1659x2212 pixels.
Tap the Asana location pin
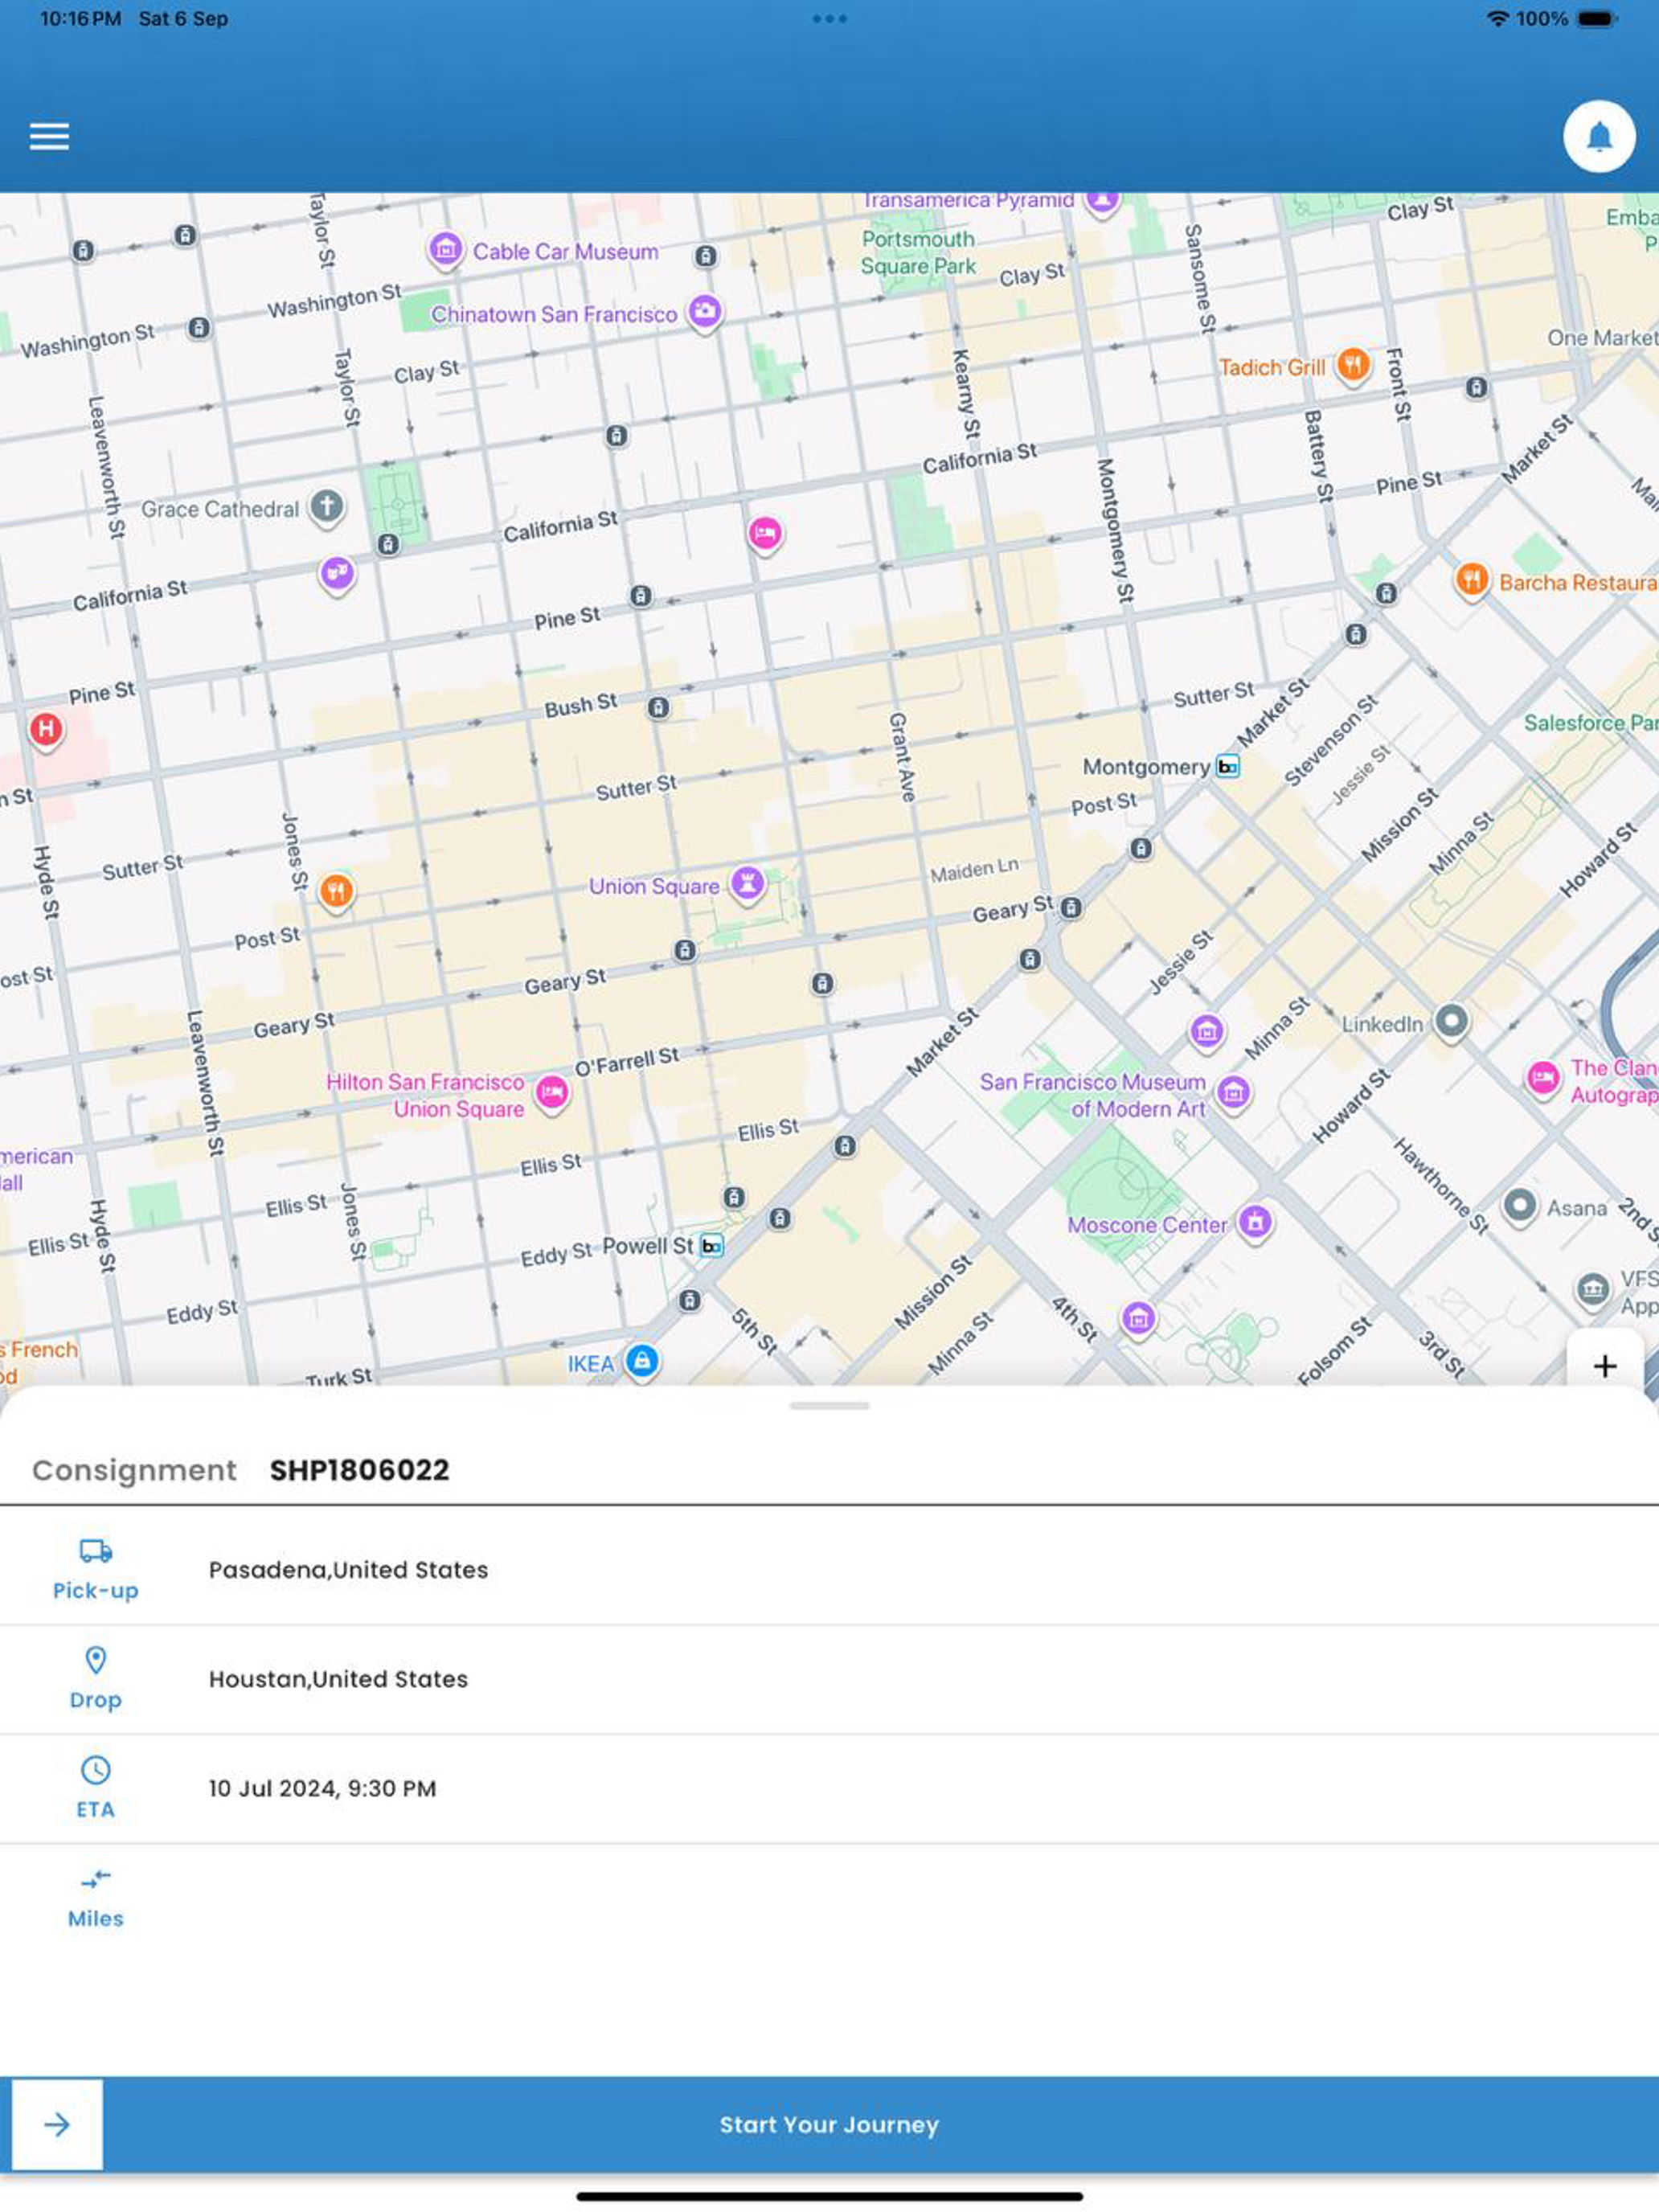click(x=1519, y=1206)
